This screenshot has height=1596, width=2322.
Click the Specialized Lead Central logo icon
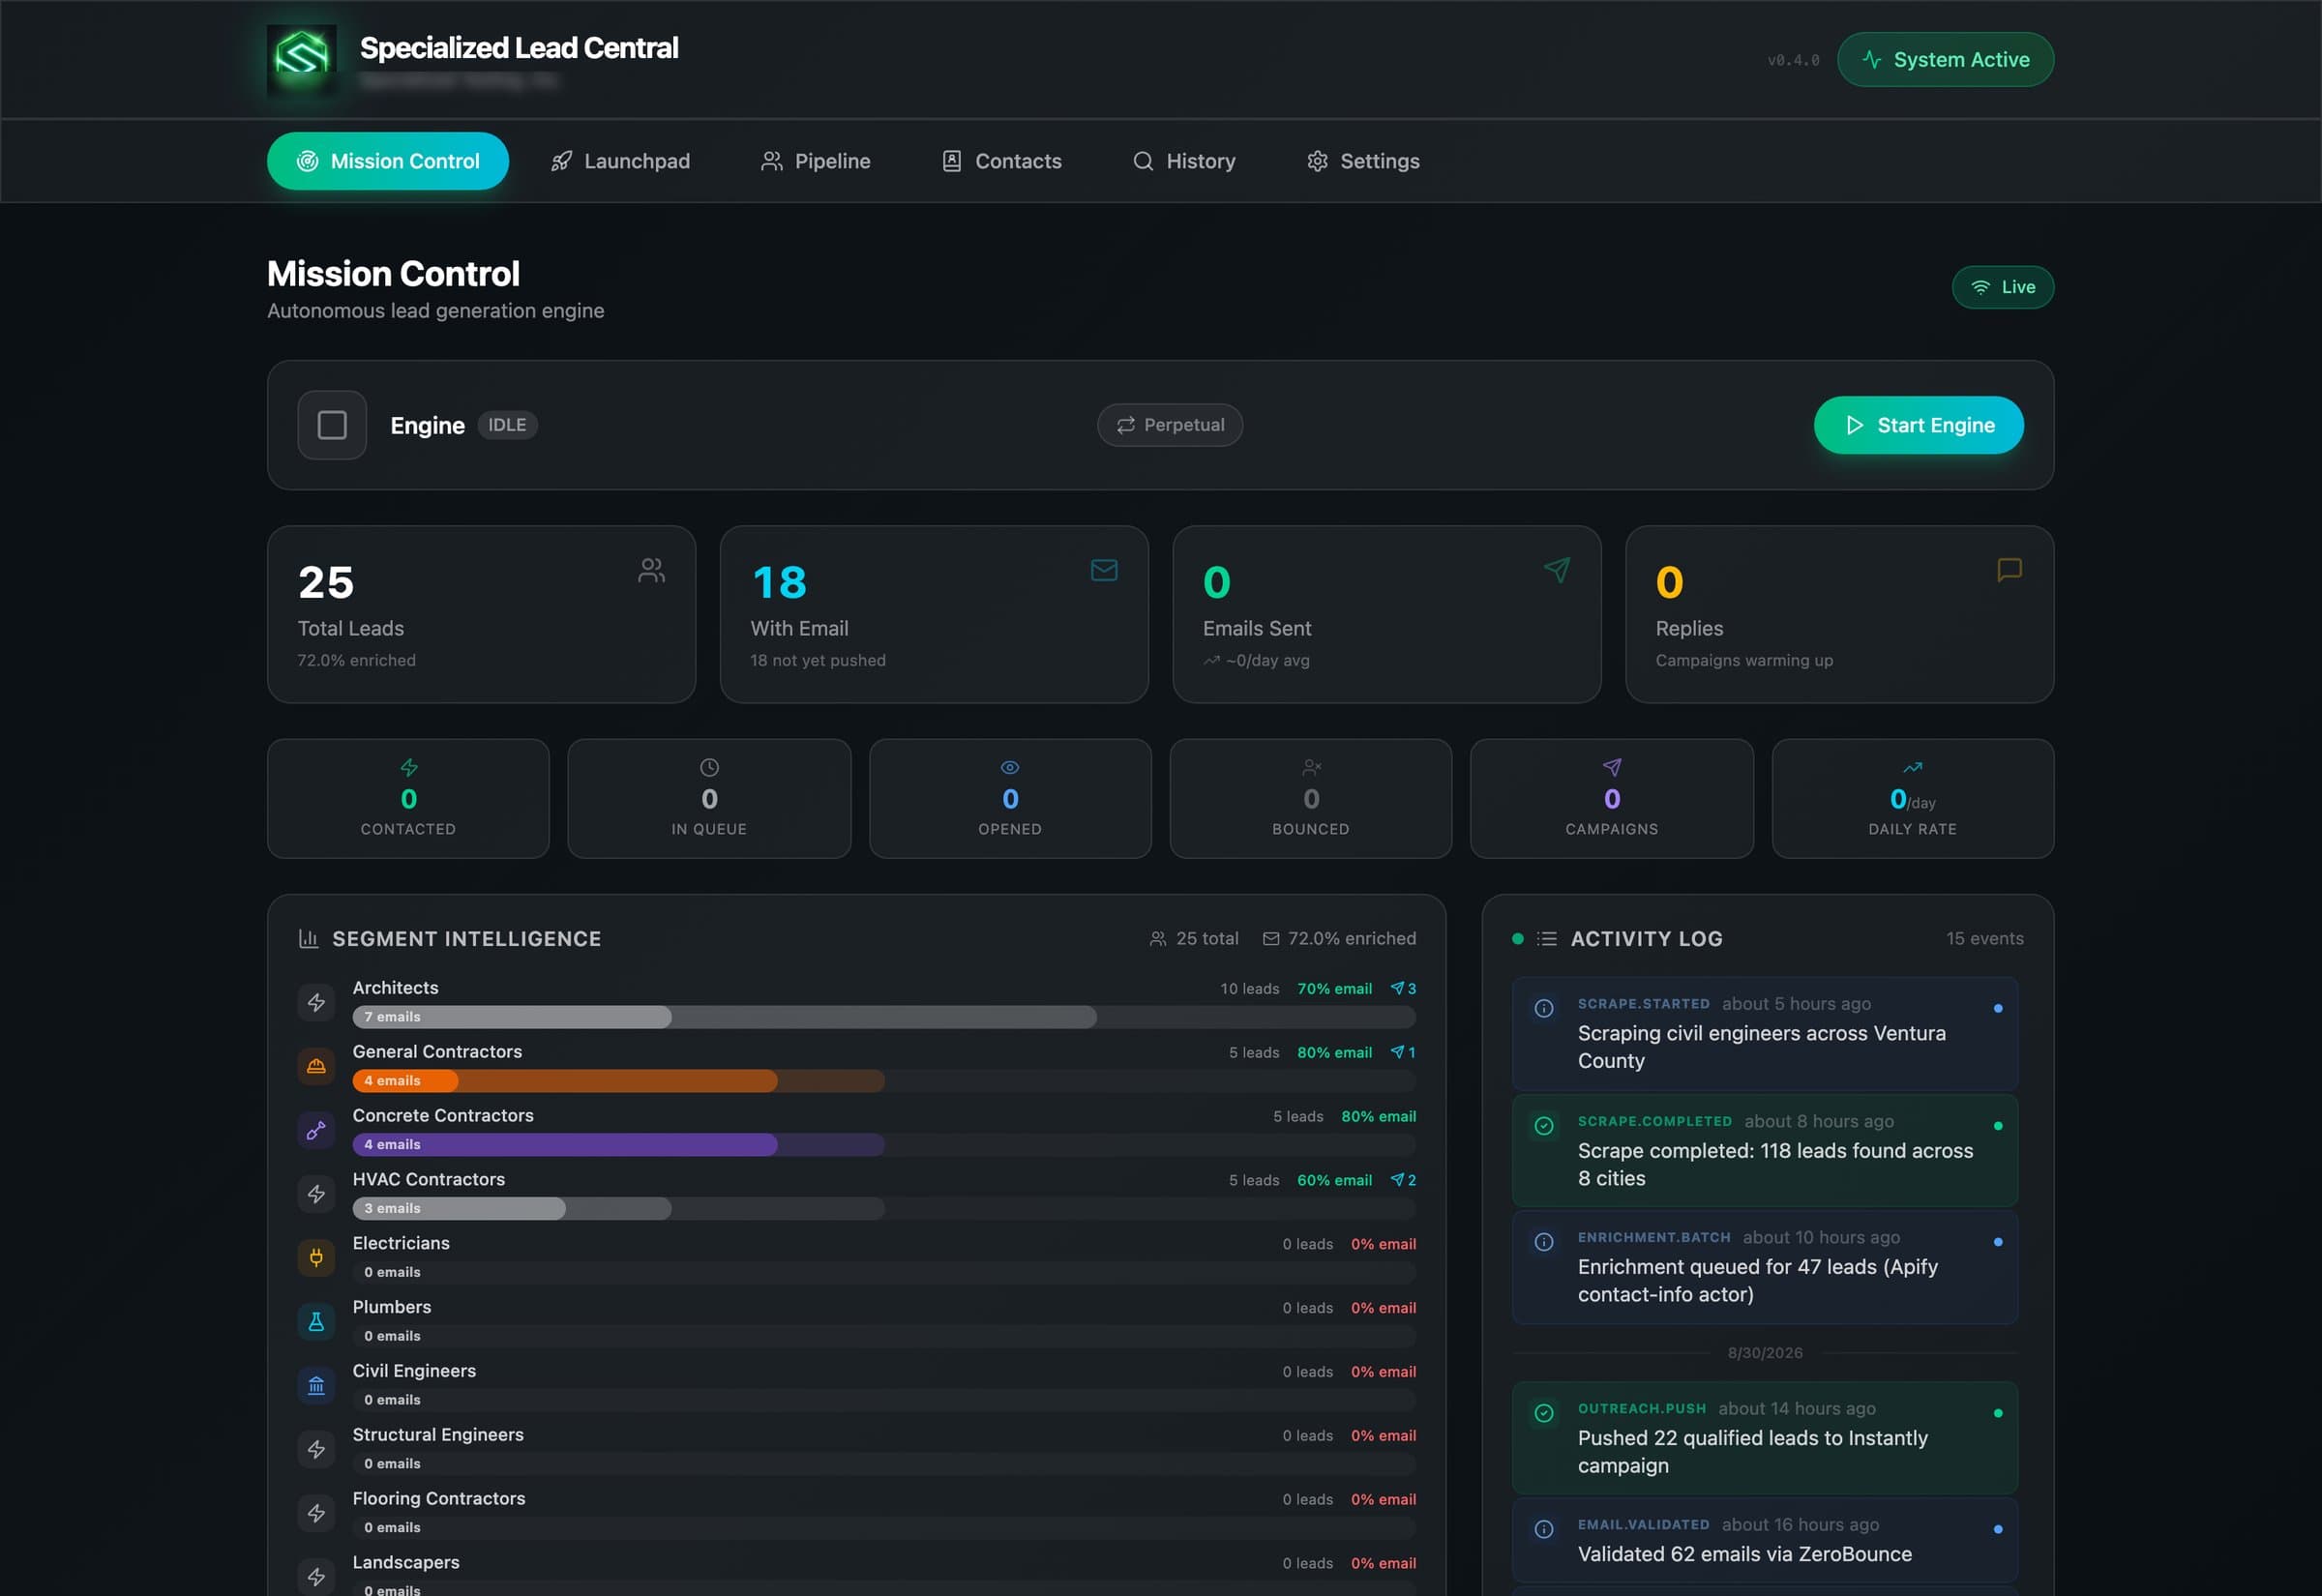click(x=301, y=58)
